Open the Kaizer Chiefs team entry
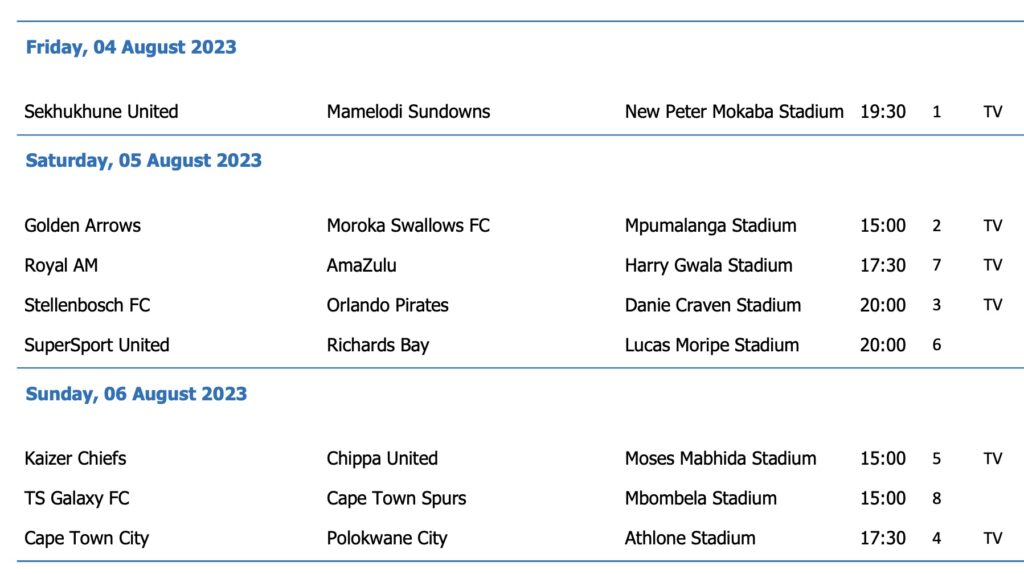This screenshot has height=574, width=1024. click(x=76, y=458)
